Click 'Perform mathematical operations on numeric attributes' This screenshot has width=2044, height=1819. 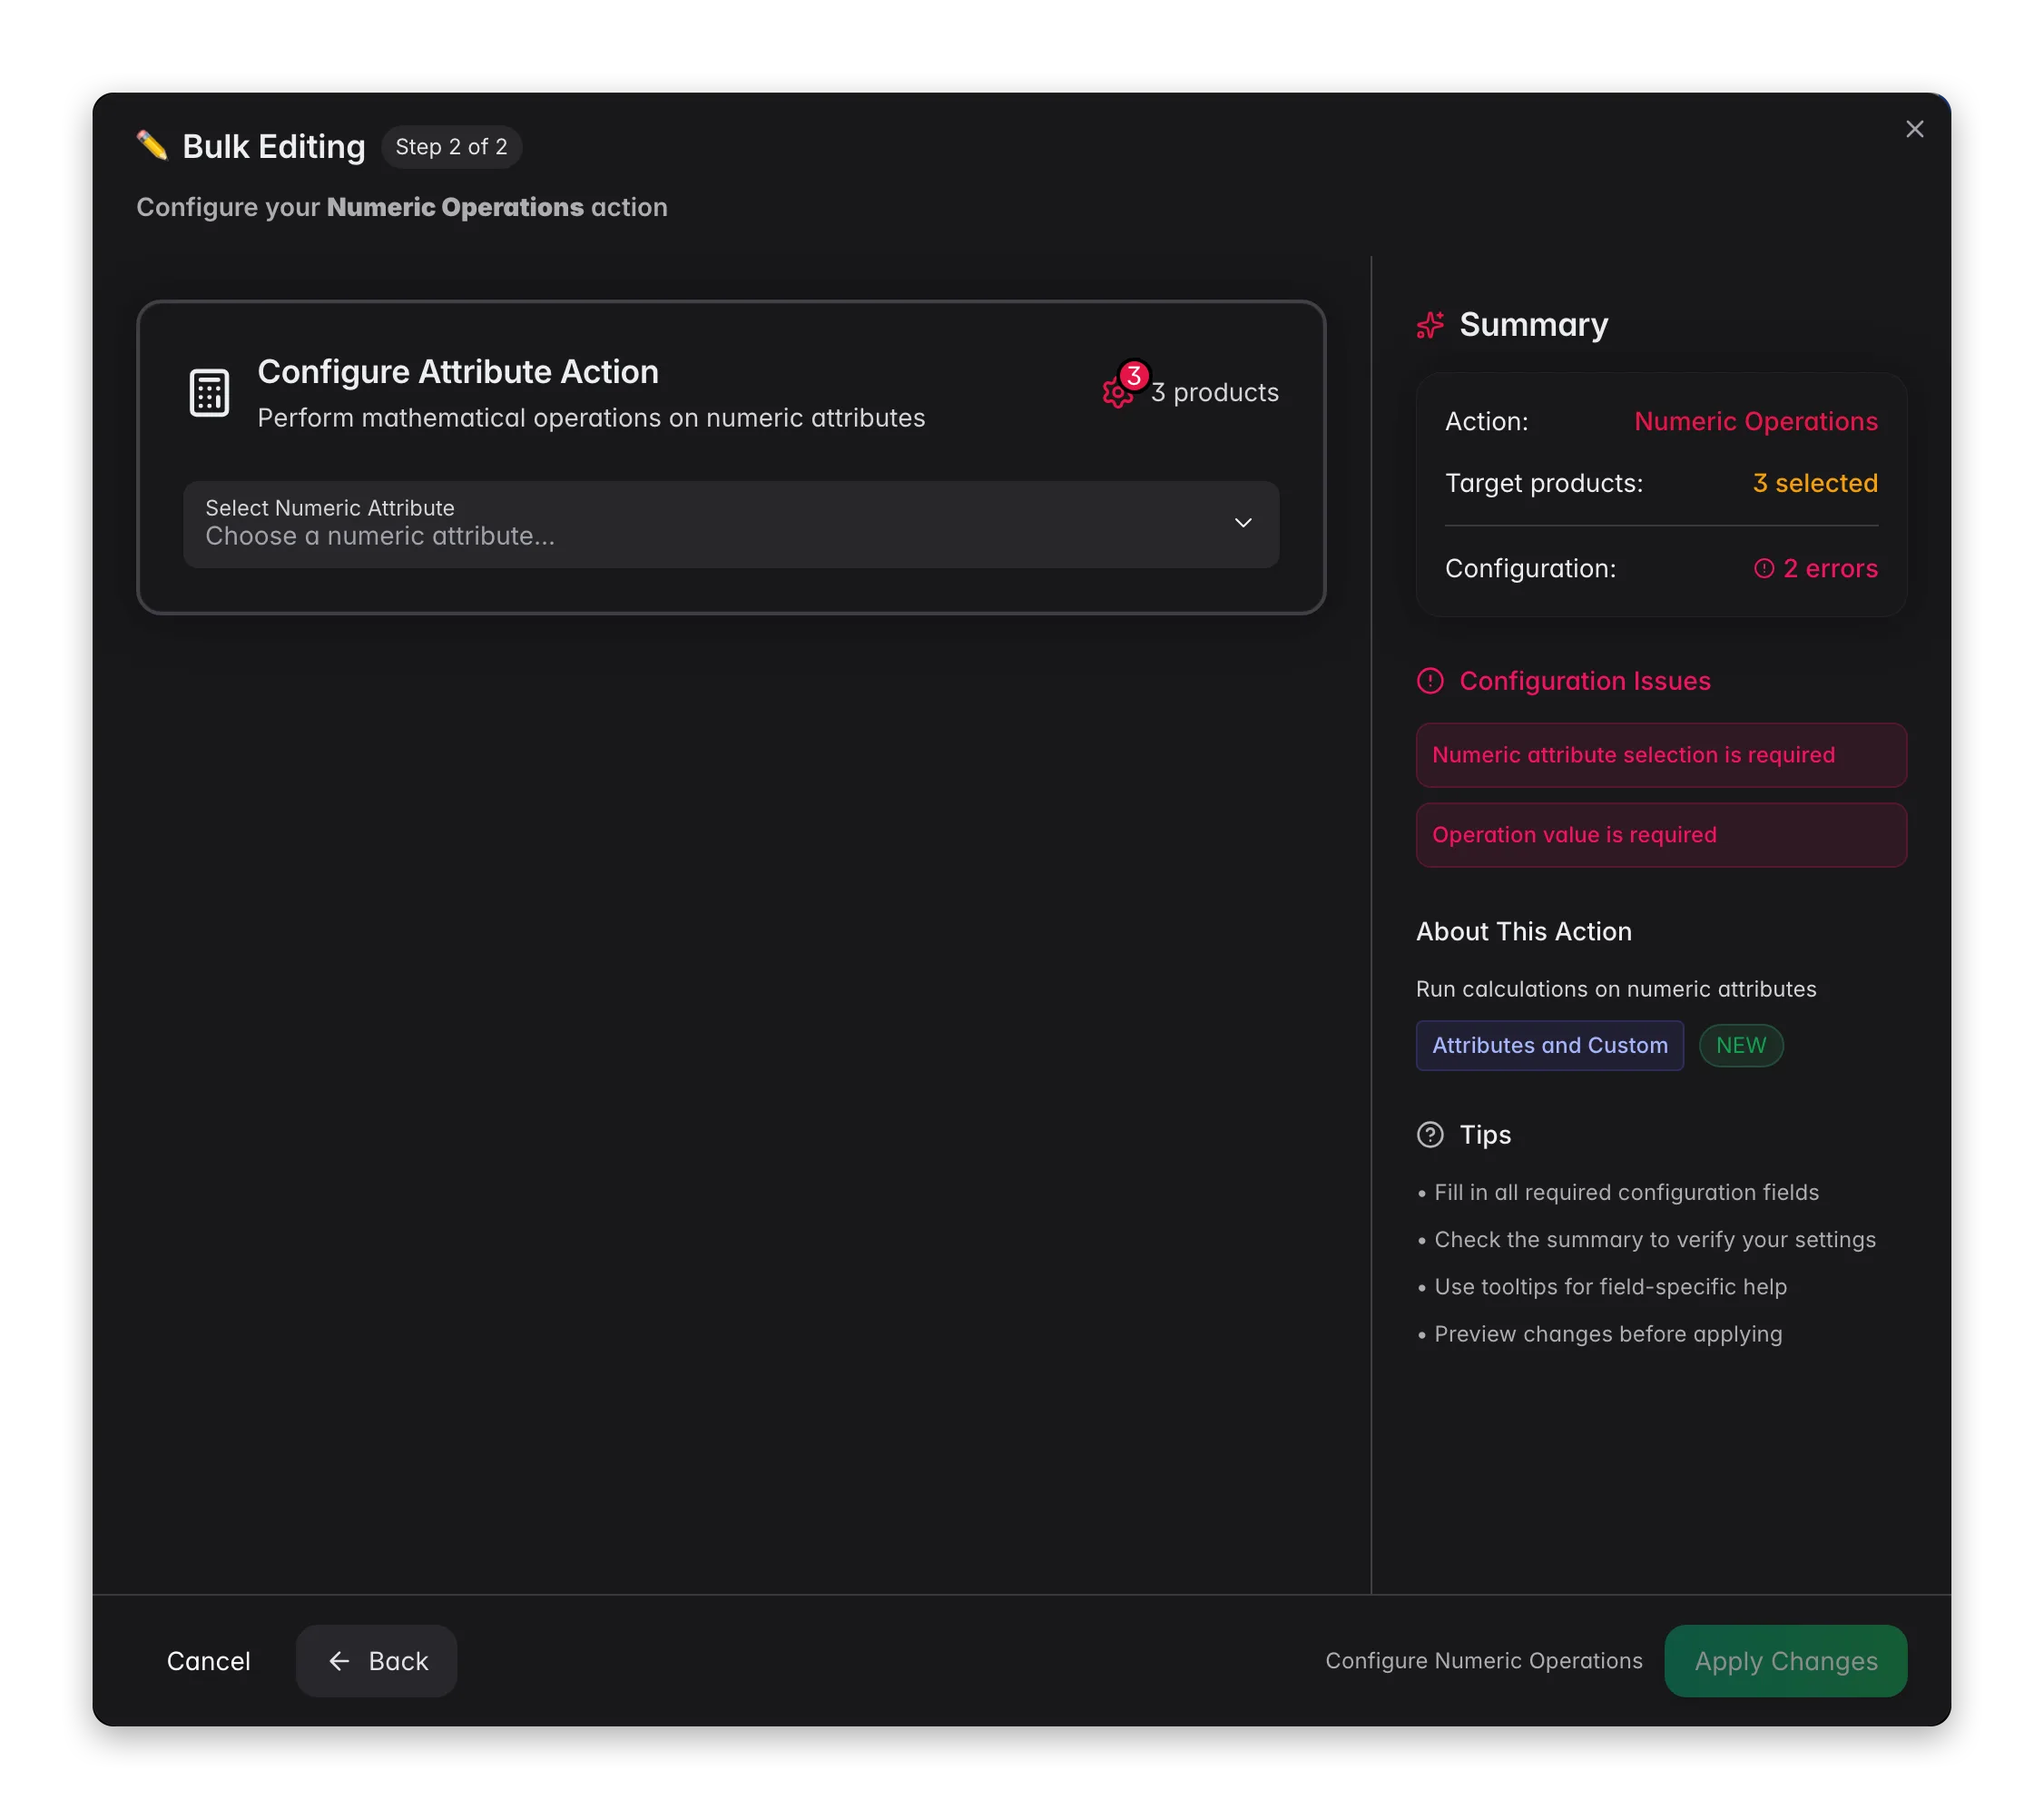tap(591, 418)
